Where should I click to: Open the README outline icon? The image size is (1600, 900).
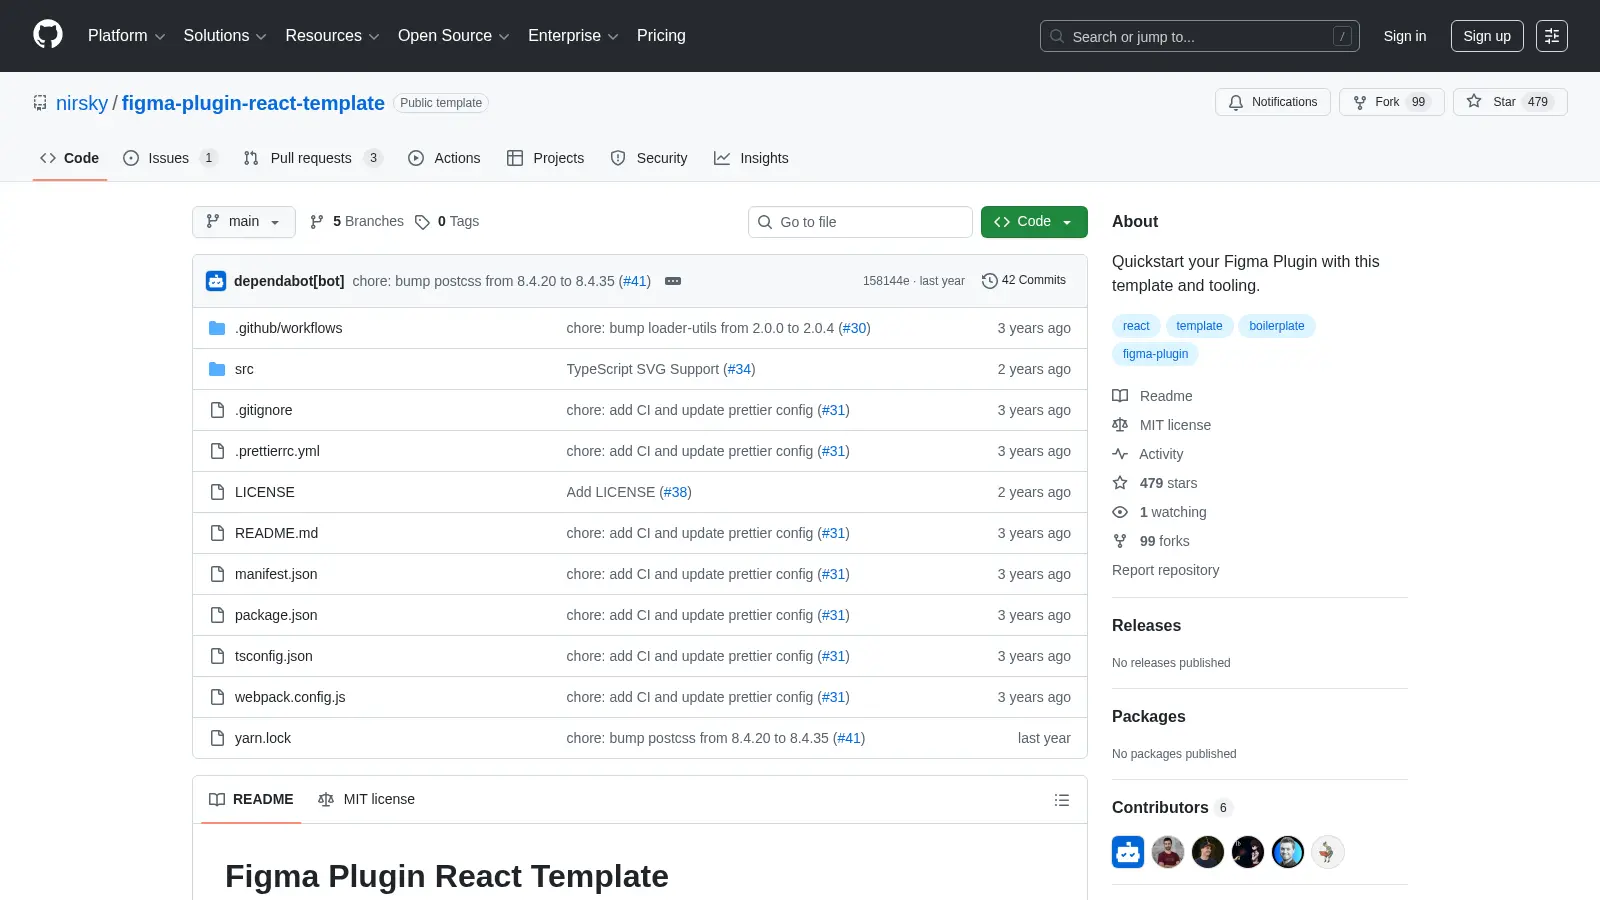1062,800
